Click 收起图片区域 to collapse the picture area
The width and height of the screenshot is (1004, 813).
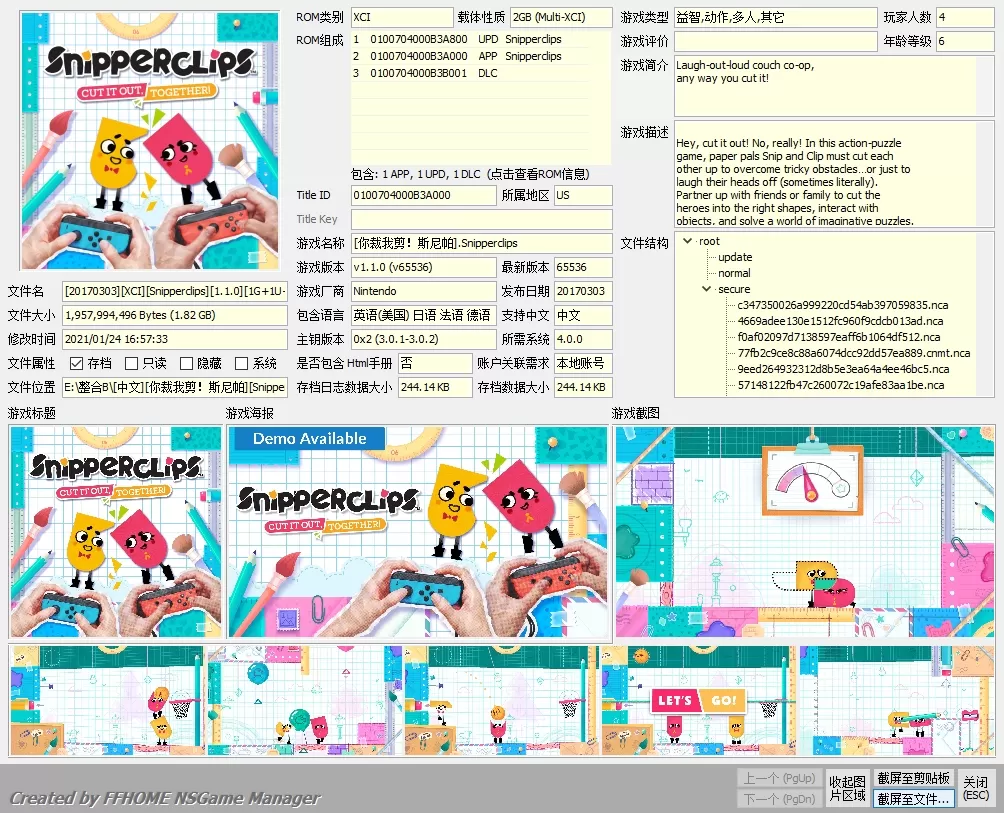847,787
